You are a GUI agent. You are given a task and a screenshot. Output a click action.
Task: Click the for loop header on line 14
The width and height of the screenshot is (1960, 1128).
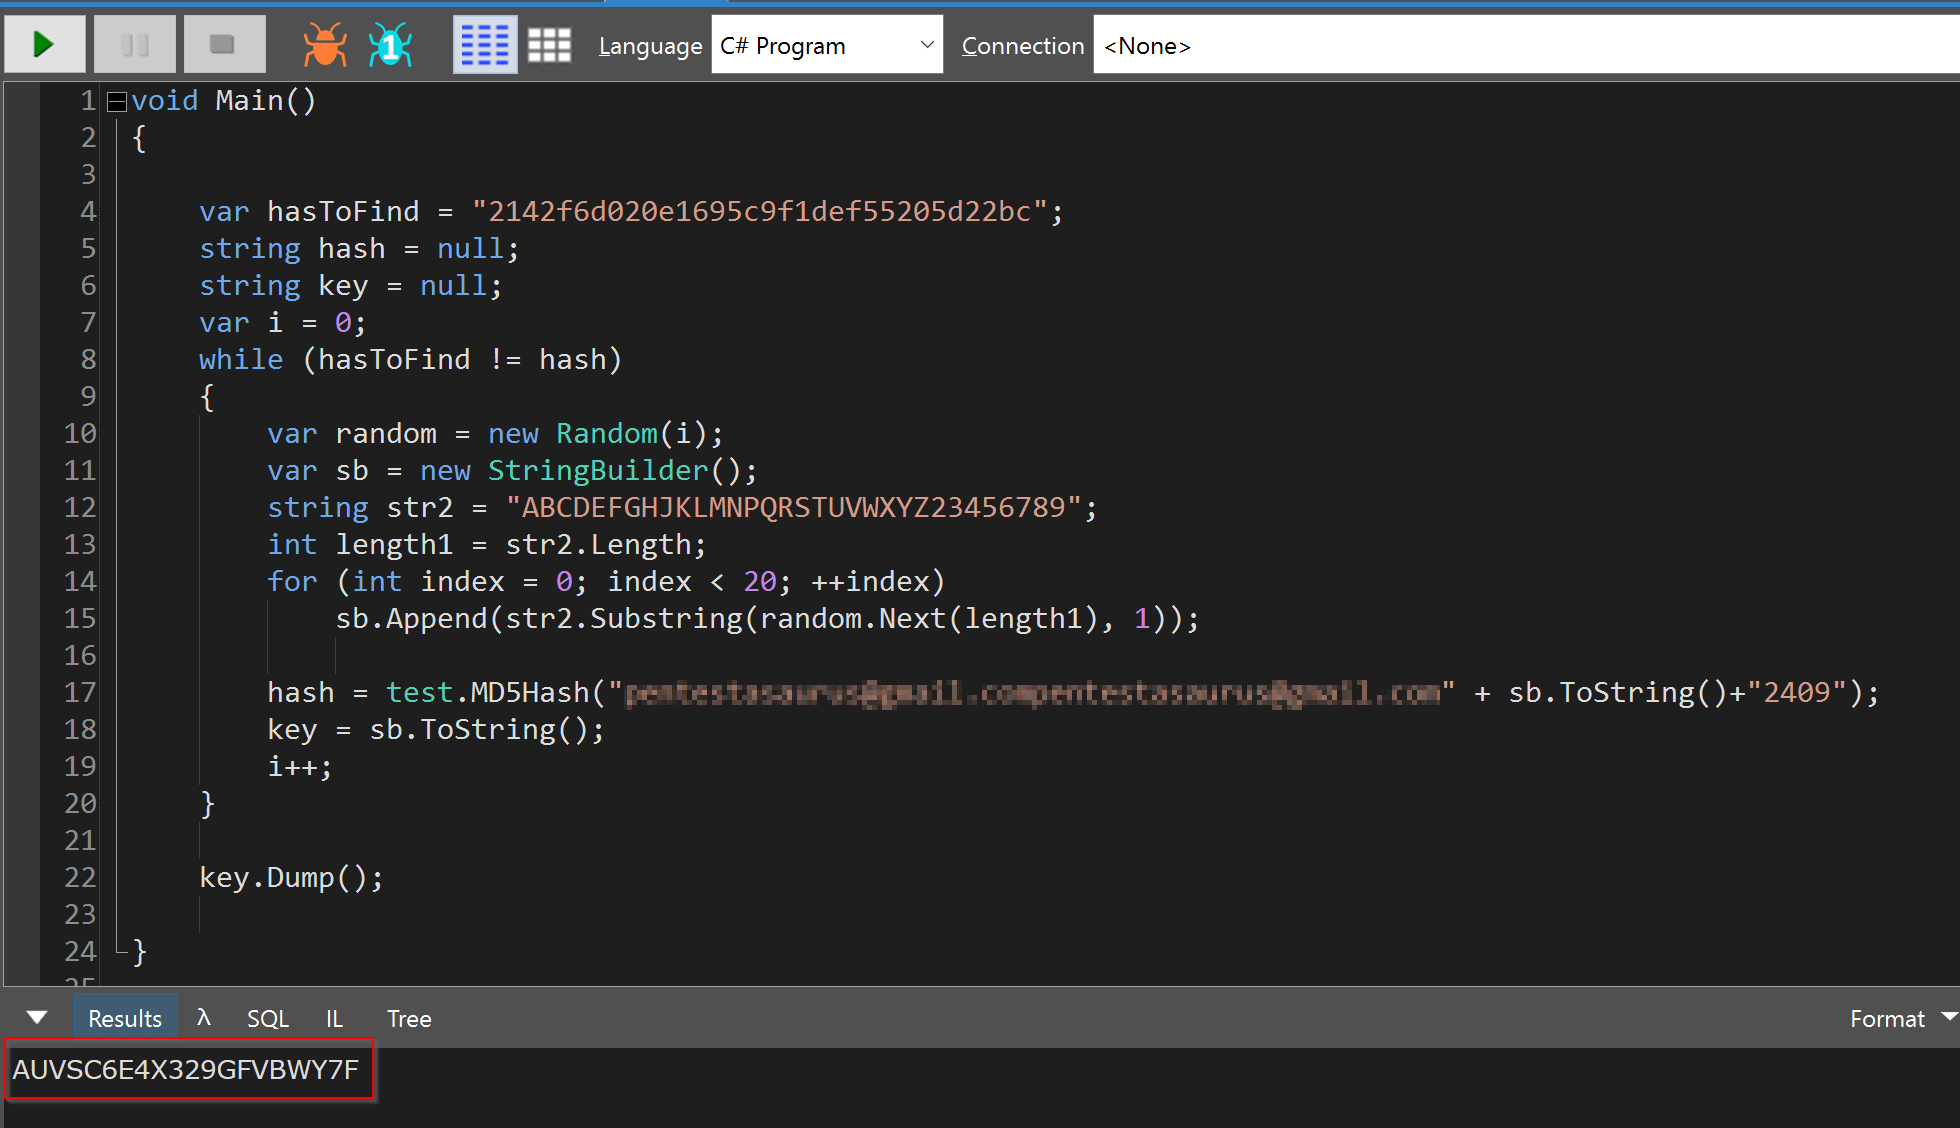point(606,582)
